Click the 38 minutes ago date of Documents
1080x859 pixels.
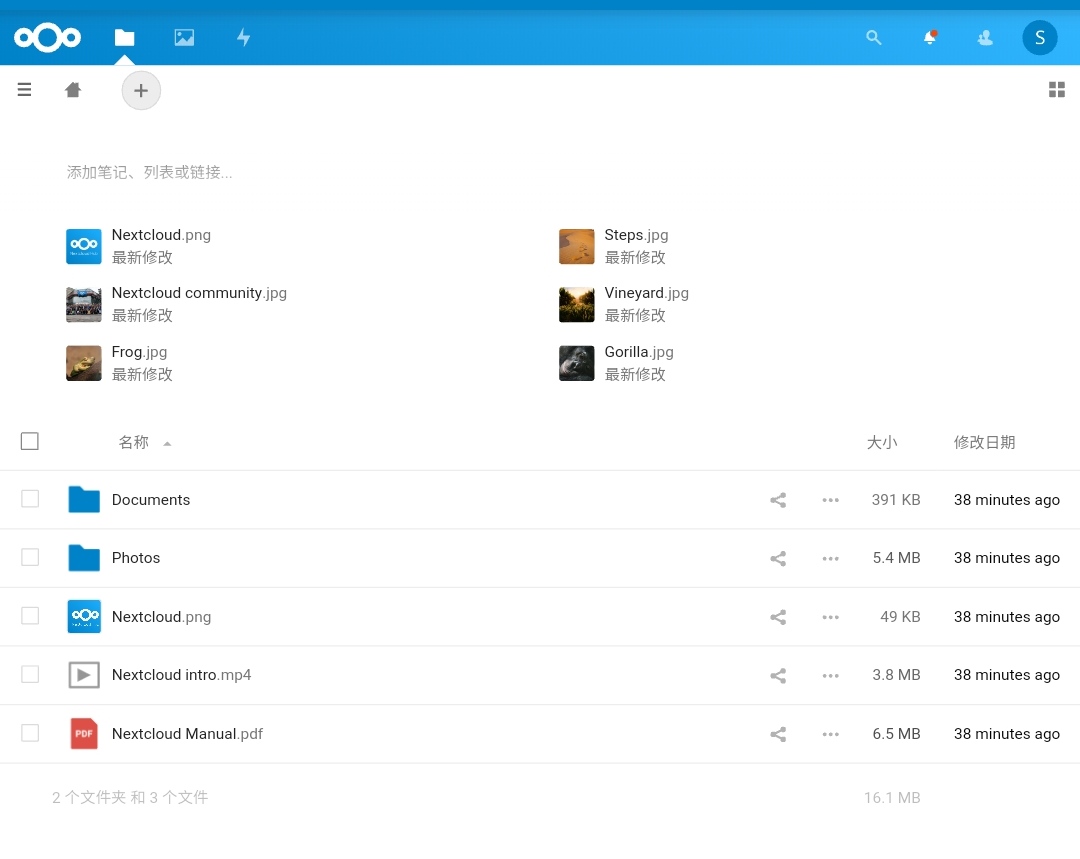[x=1006, y=500]
